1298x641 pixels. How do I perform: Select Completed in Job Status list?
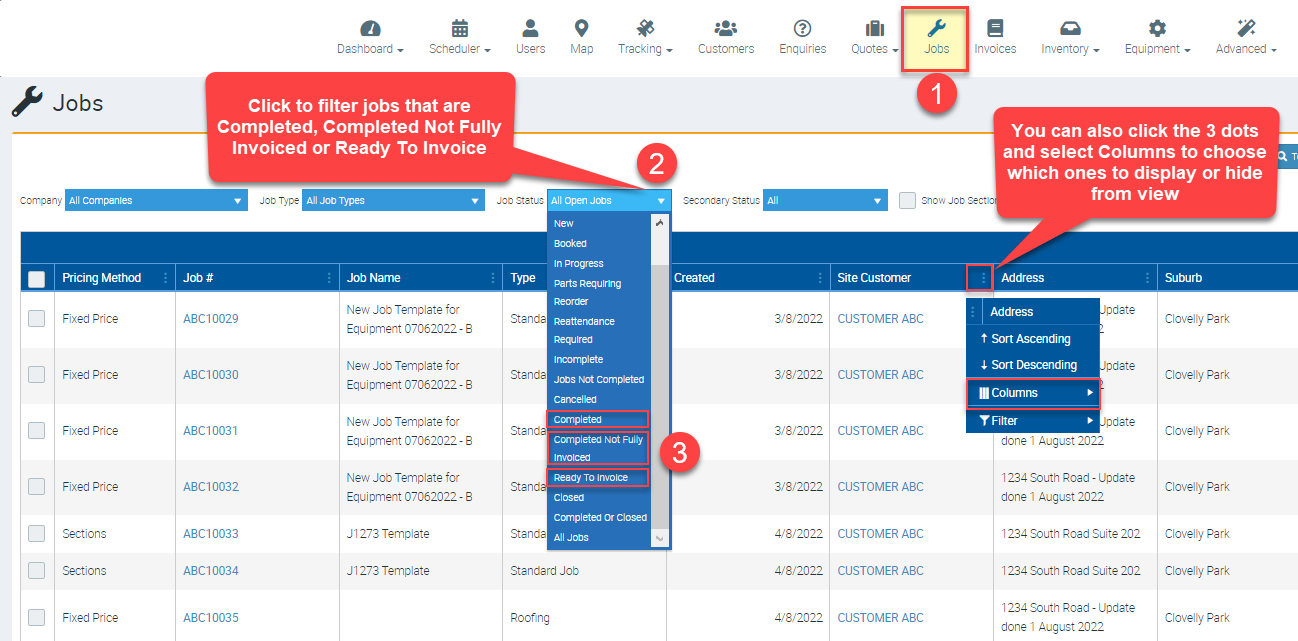click(x=598, y=419)
